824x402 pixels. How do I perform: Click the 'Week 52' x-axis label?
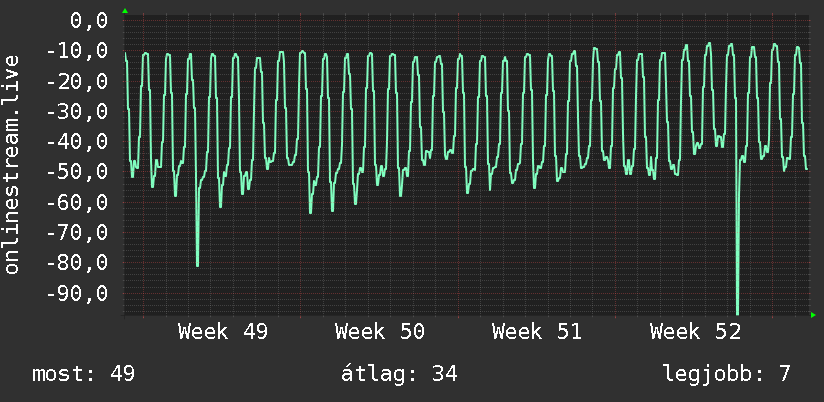point(695,332)
